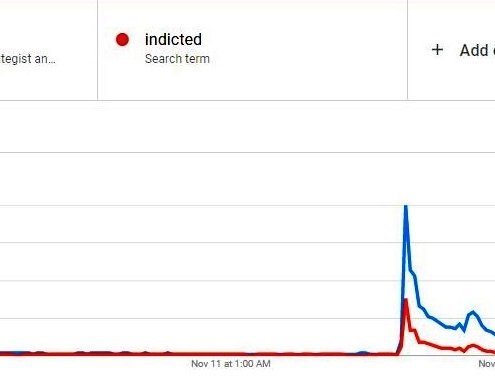Screen dimensions: 495x379
Task: Open the truncated "tegist an..." term card
Action: (x=28, y=59)
